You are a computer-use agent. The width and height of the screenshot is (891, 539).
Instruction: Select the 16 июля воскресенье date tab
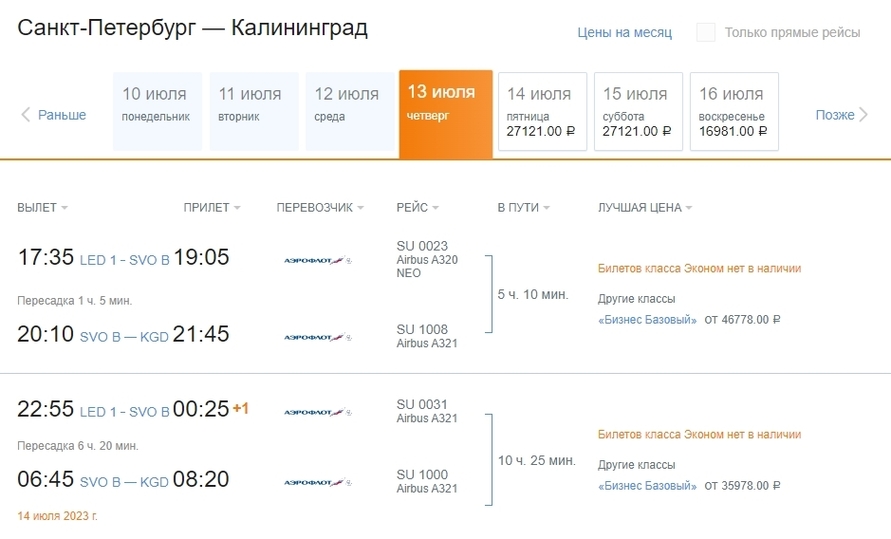tap(734, 111)
